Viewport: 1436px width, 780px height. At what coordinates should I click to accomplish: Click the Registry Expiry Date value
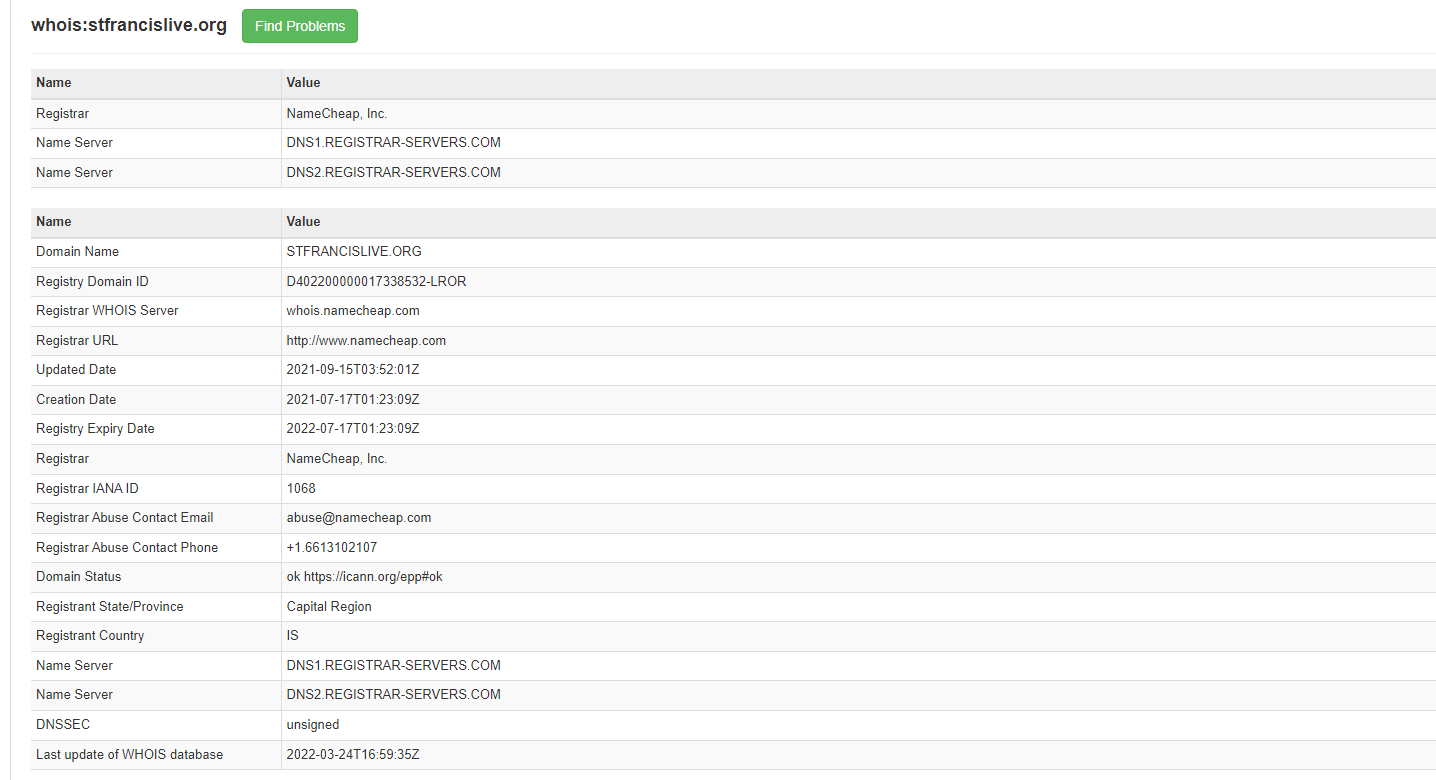click(x=353, y=429)
